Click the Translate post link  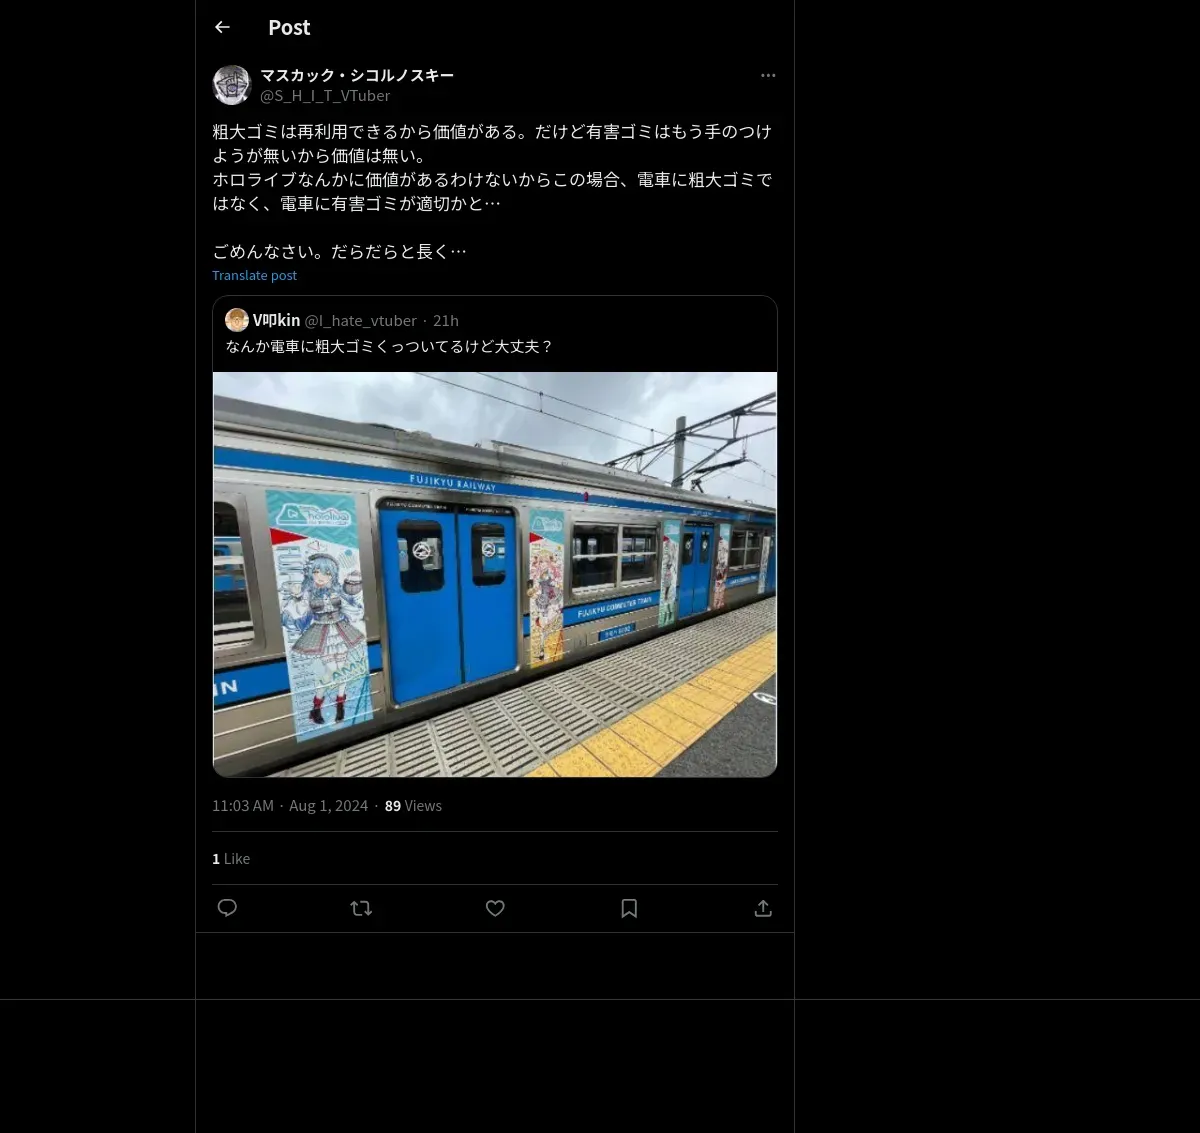(254, 275)
